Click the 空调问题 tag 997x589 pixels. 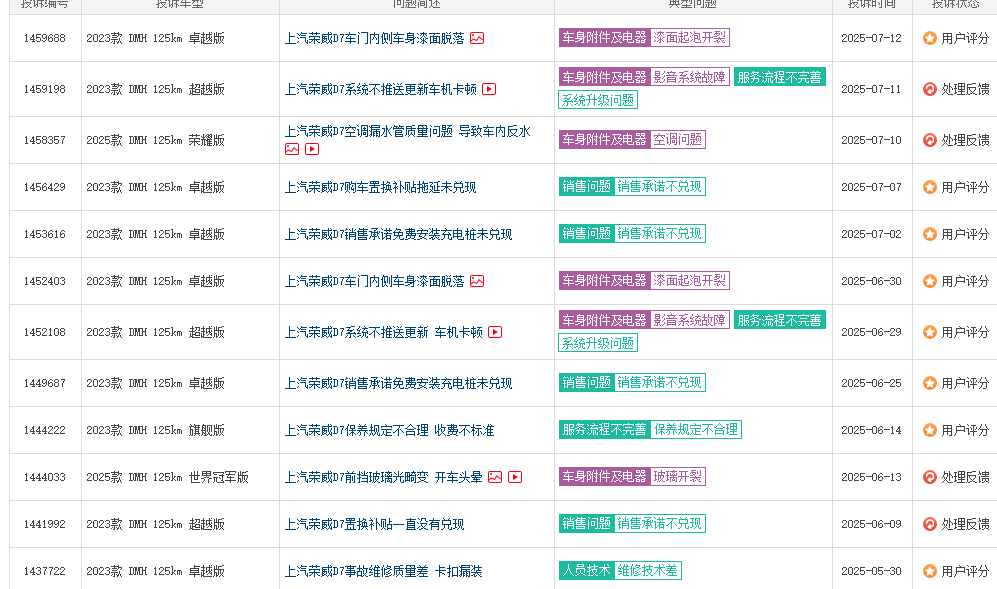pyautogui.click(x=678, y=139)
